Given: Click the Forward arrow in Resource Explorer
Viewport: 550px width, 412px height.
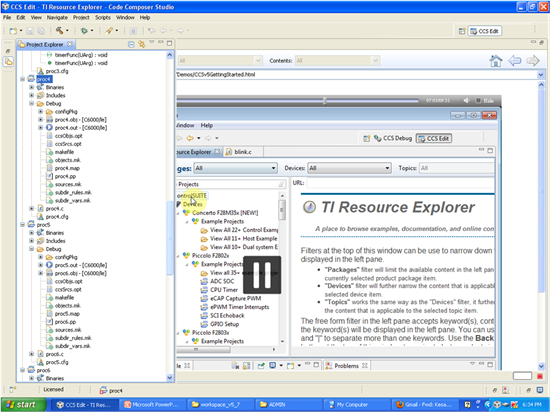Looking at the screenshot, I should click(x=533, y=61).
